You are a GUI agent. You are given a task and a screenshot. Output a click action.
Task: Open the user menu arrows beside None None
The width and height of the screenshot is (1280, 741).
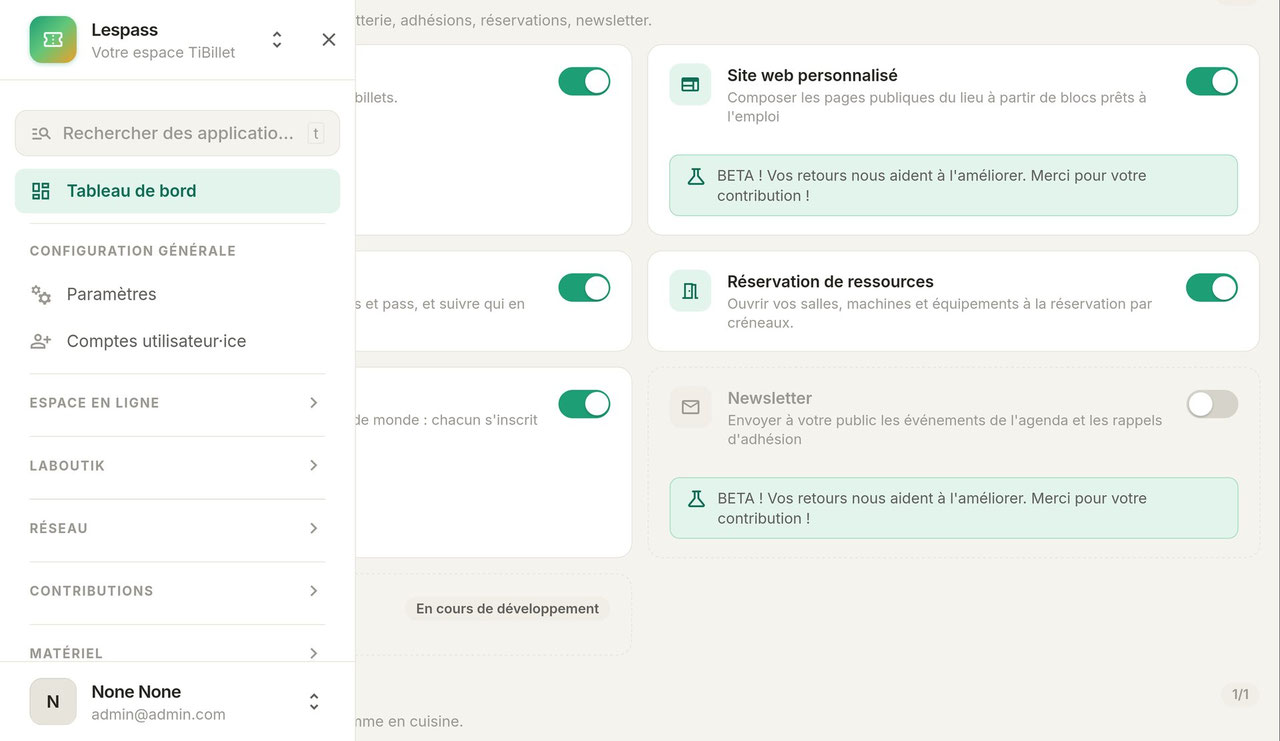point(314,702)
